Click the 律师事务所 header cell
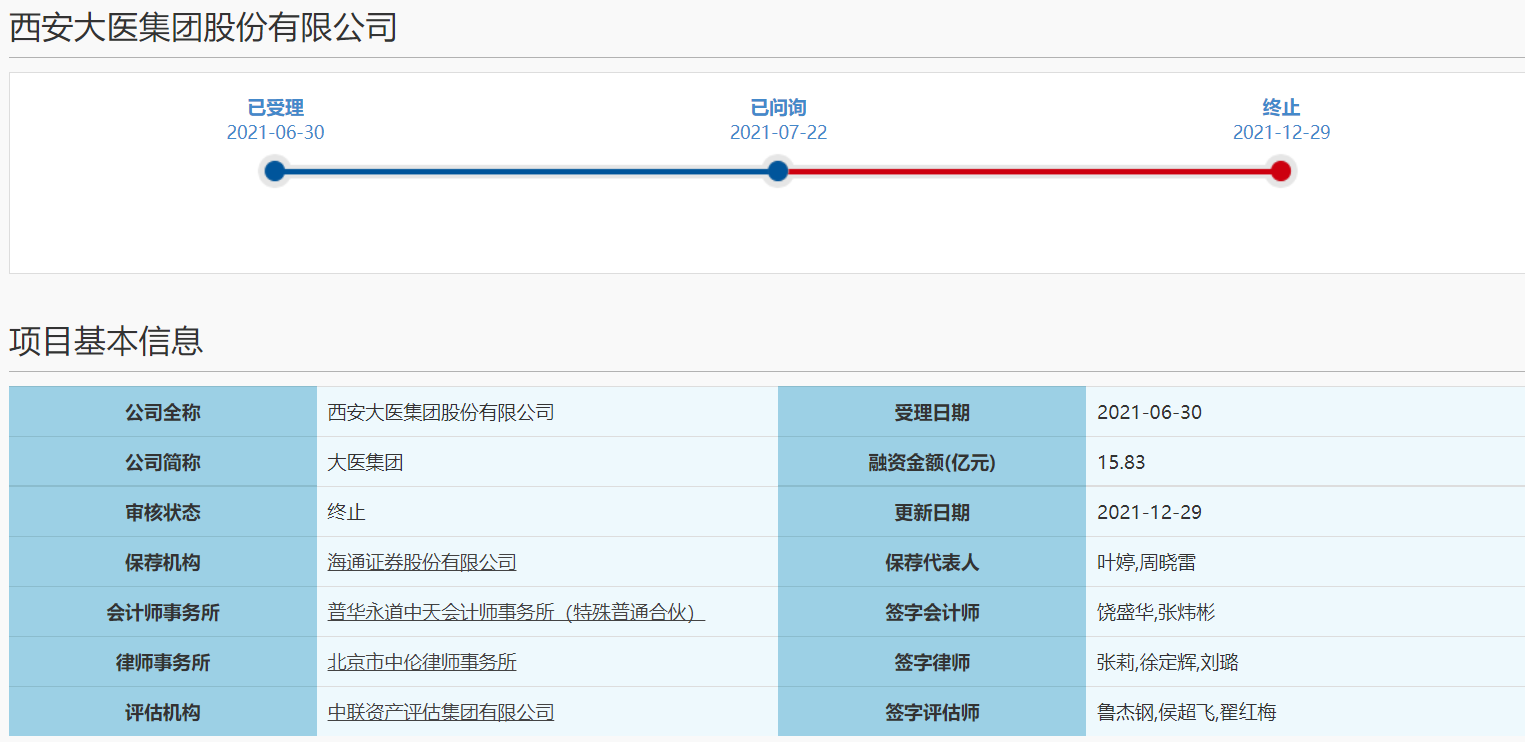 coord(163,662)
